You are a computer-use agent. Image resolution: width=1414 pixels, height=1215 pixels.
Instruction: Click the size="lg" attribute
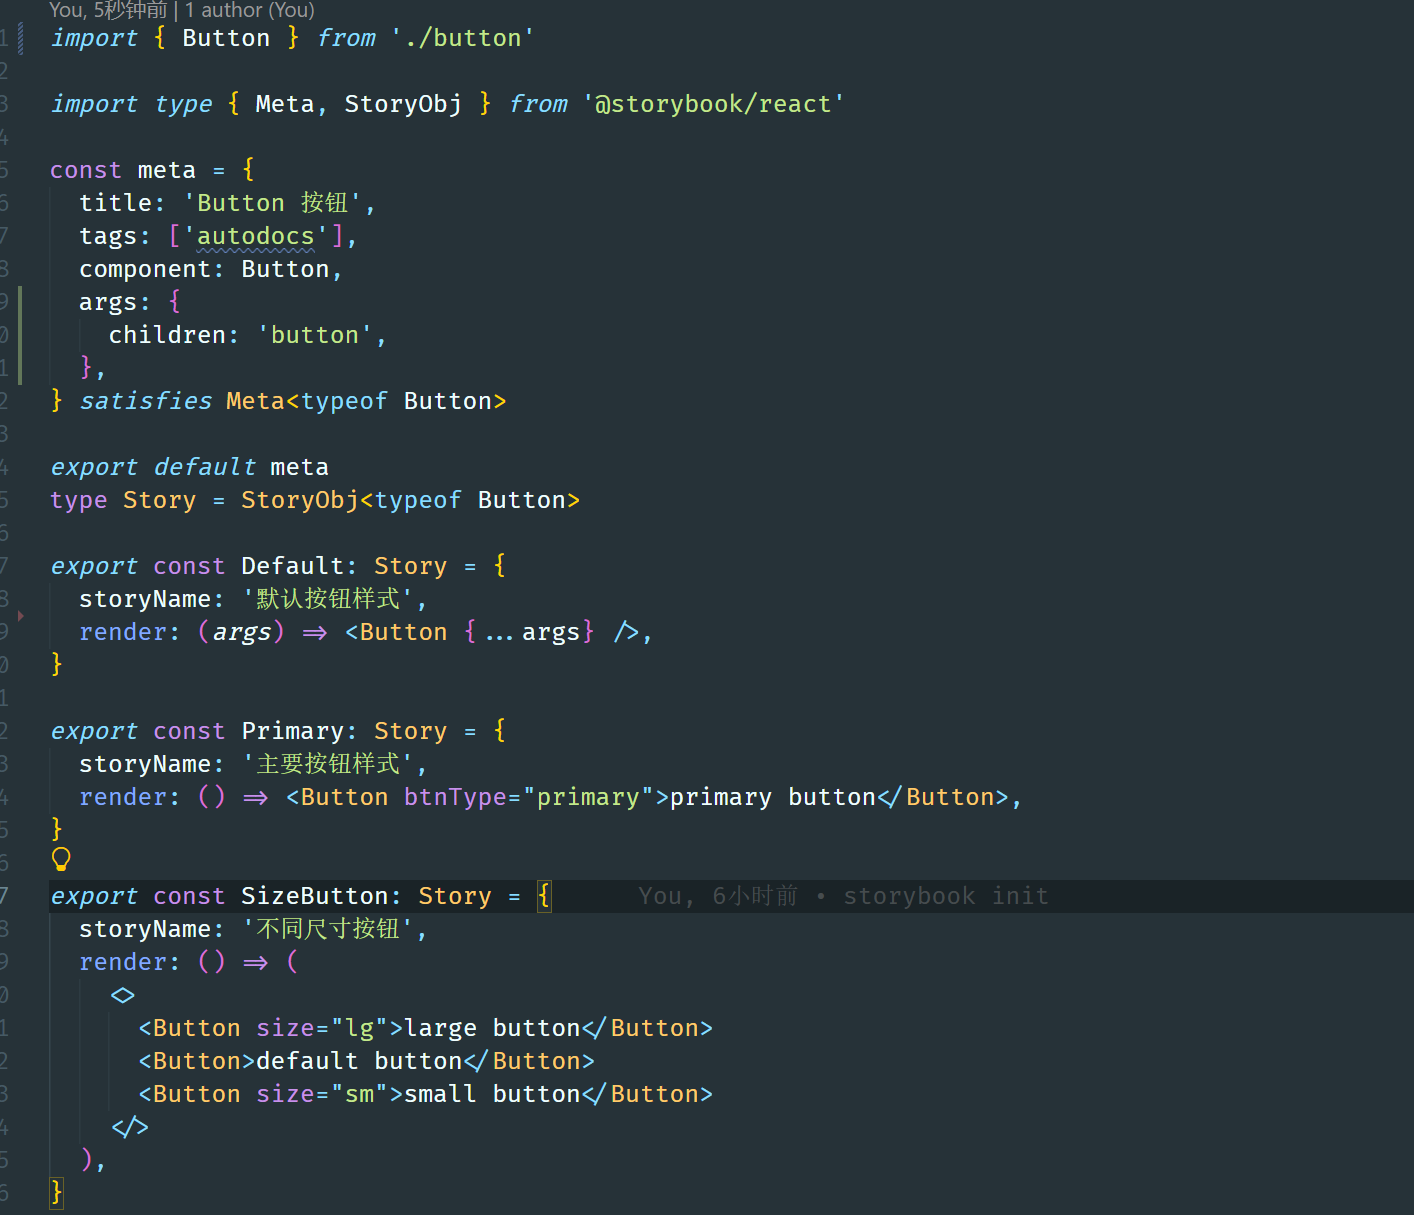point(322,1028)
